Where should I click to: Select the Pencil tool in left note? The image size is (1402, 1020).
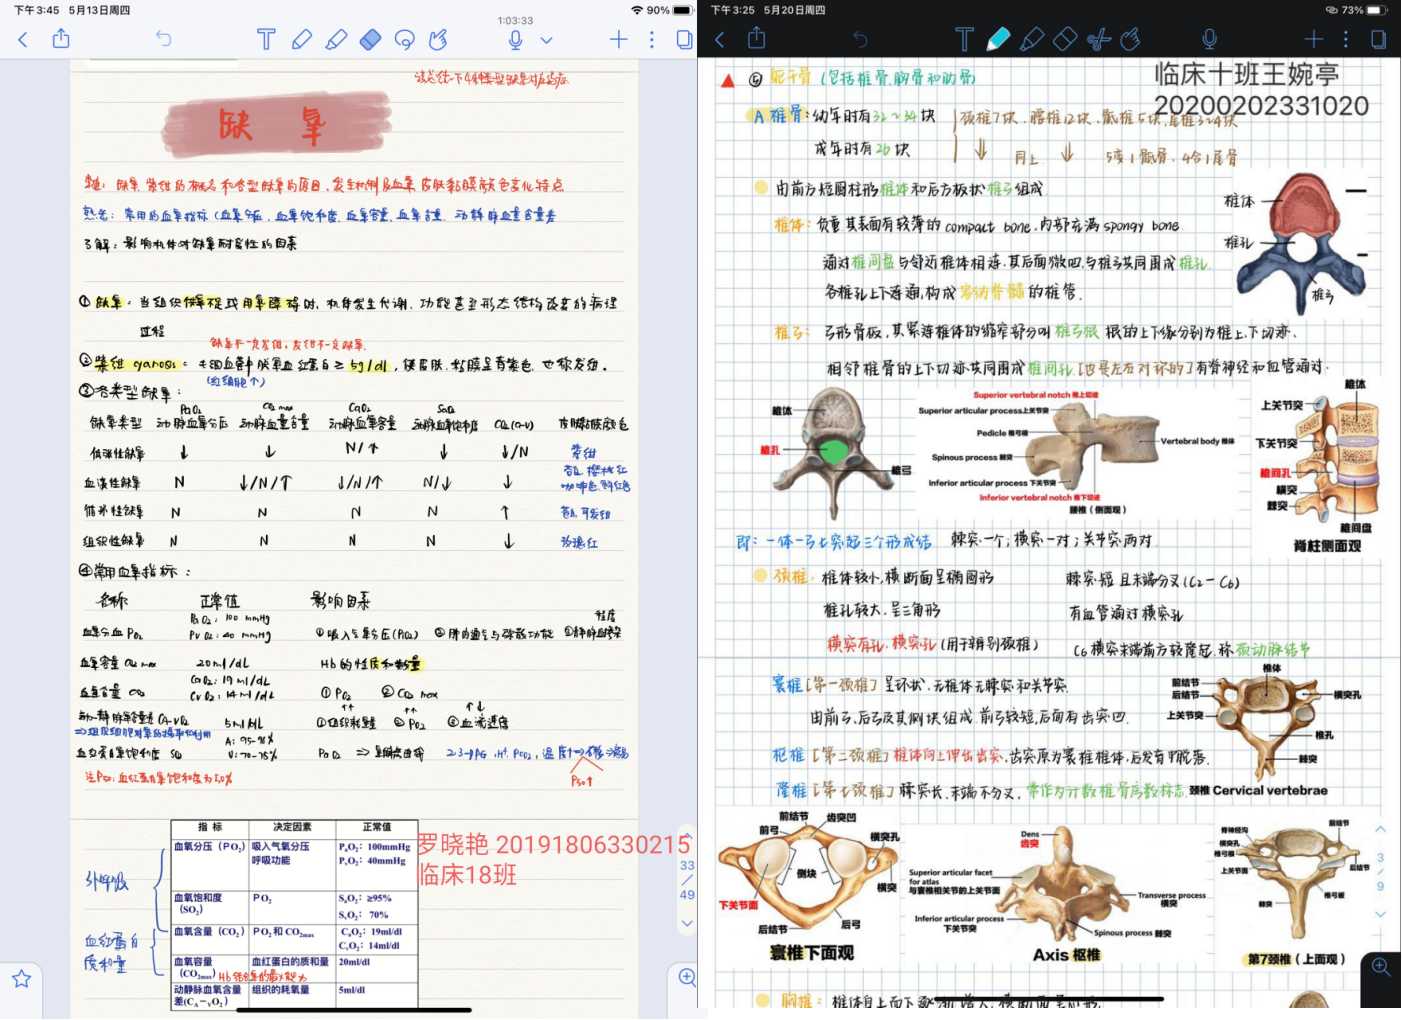point(301,39)
